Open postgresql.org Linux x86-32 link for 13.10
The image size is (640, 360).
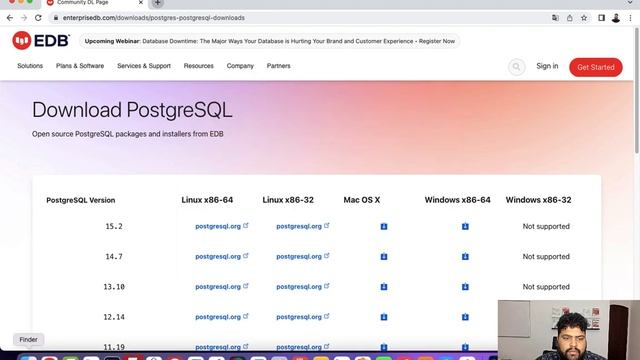tap(303, 287)
